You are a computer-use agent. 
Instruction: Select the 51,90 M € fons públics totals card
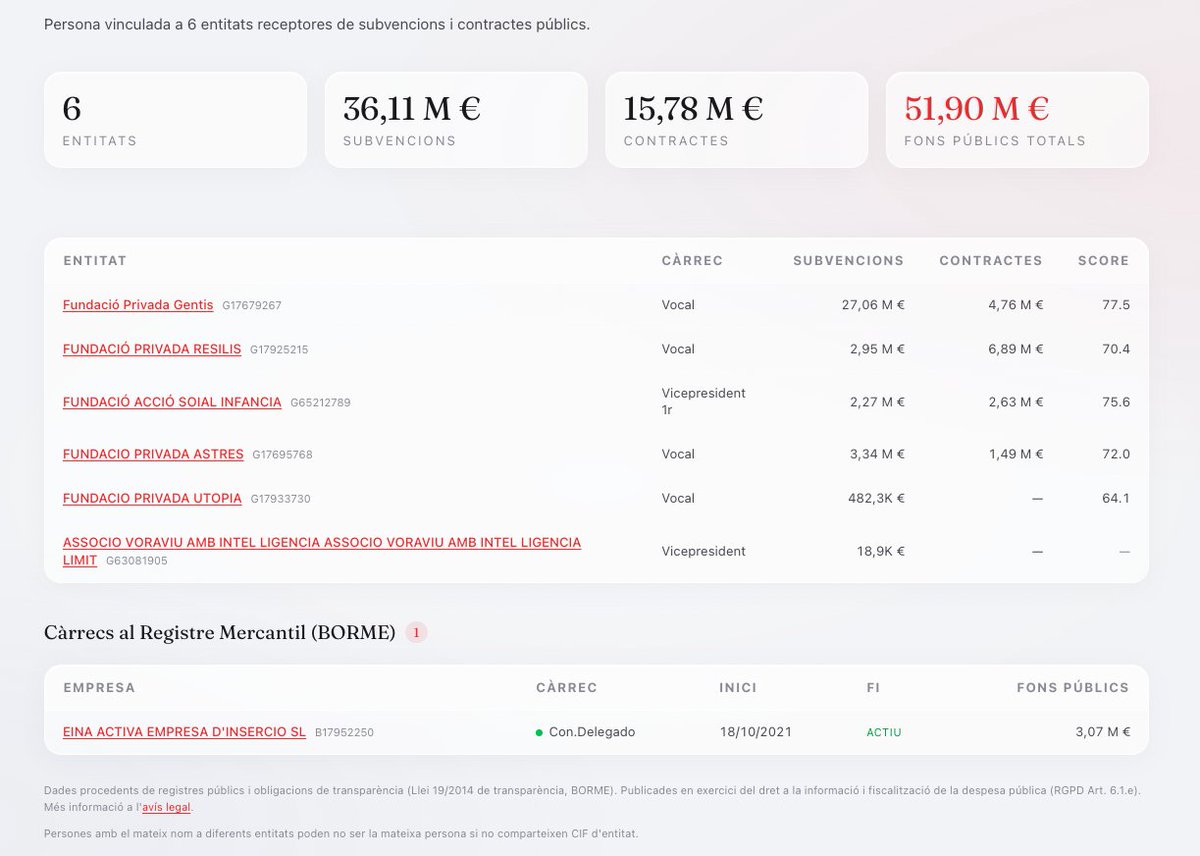1017,120
